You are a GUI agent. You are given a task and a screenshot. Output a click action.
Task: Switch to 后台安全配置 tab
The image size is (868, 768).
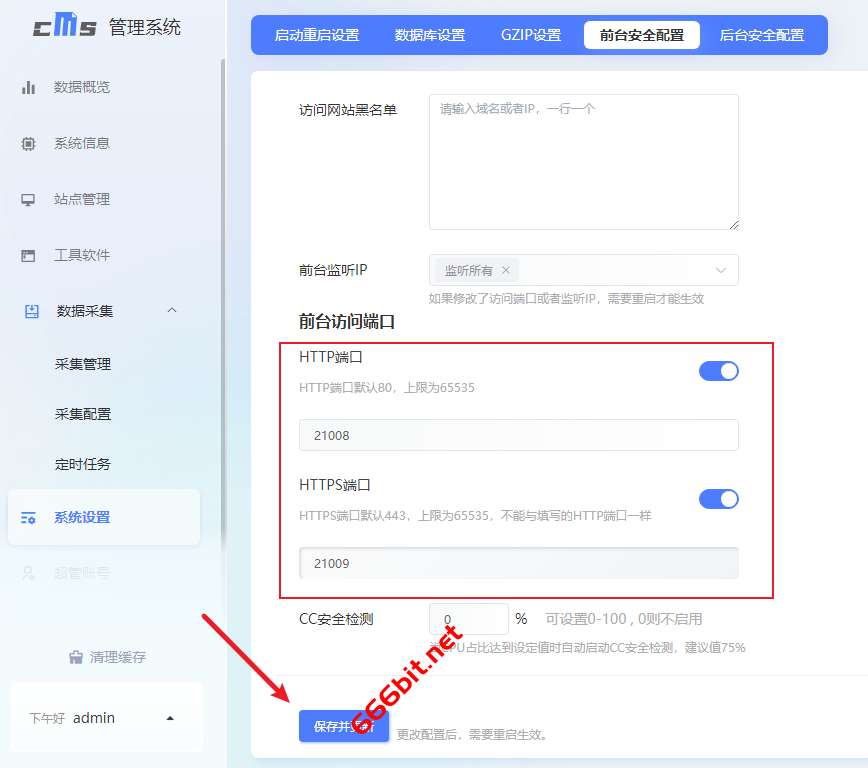click(761, 35)
